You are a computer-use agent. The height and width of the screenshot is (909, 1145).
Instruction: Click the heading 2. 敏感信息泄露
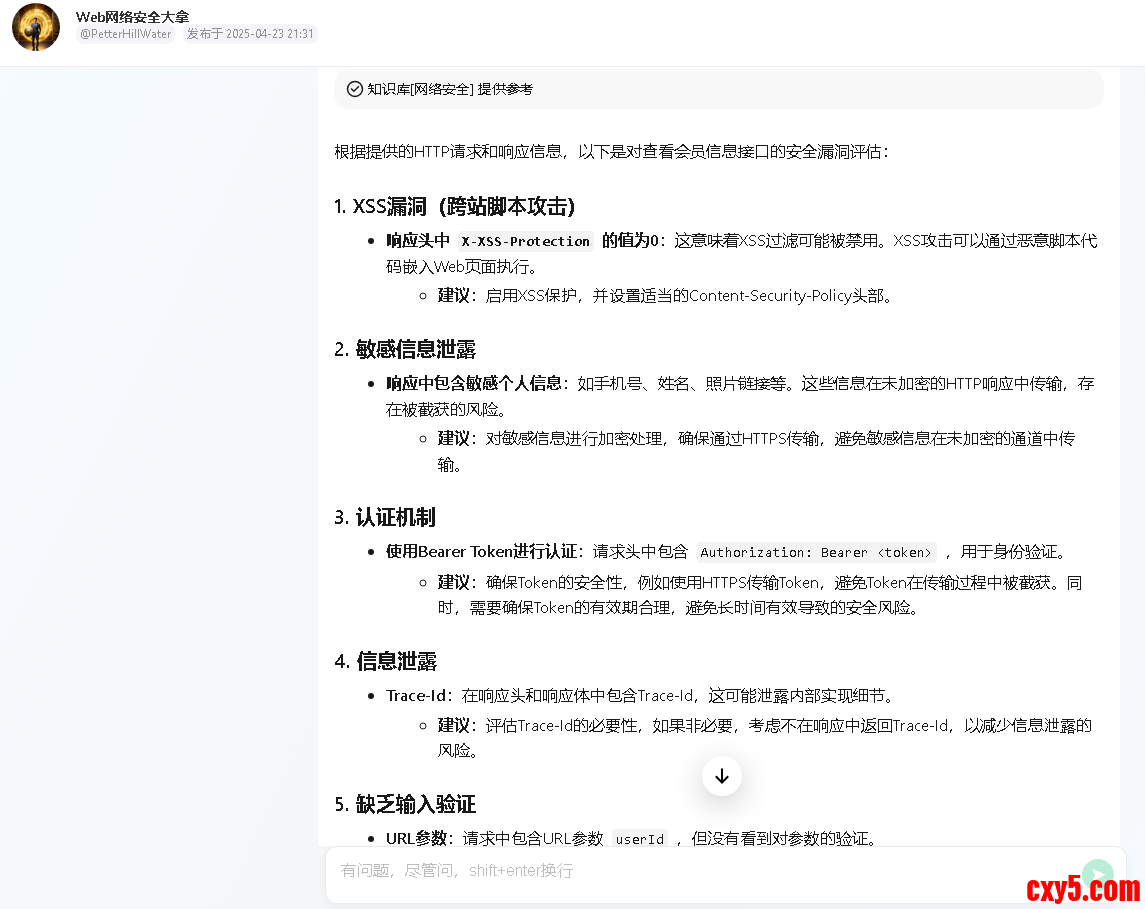click(405, 349)
